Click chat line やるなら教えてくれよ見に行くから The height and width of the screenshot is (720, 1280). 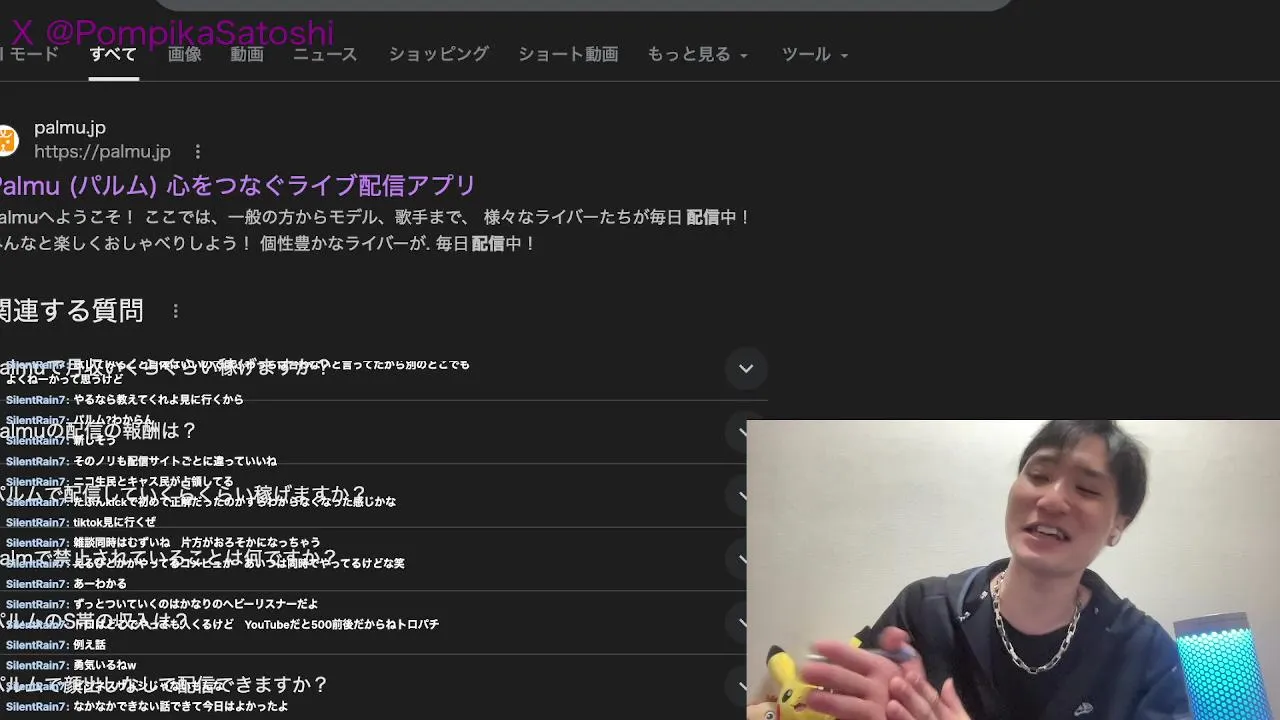point(158,400)
